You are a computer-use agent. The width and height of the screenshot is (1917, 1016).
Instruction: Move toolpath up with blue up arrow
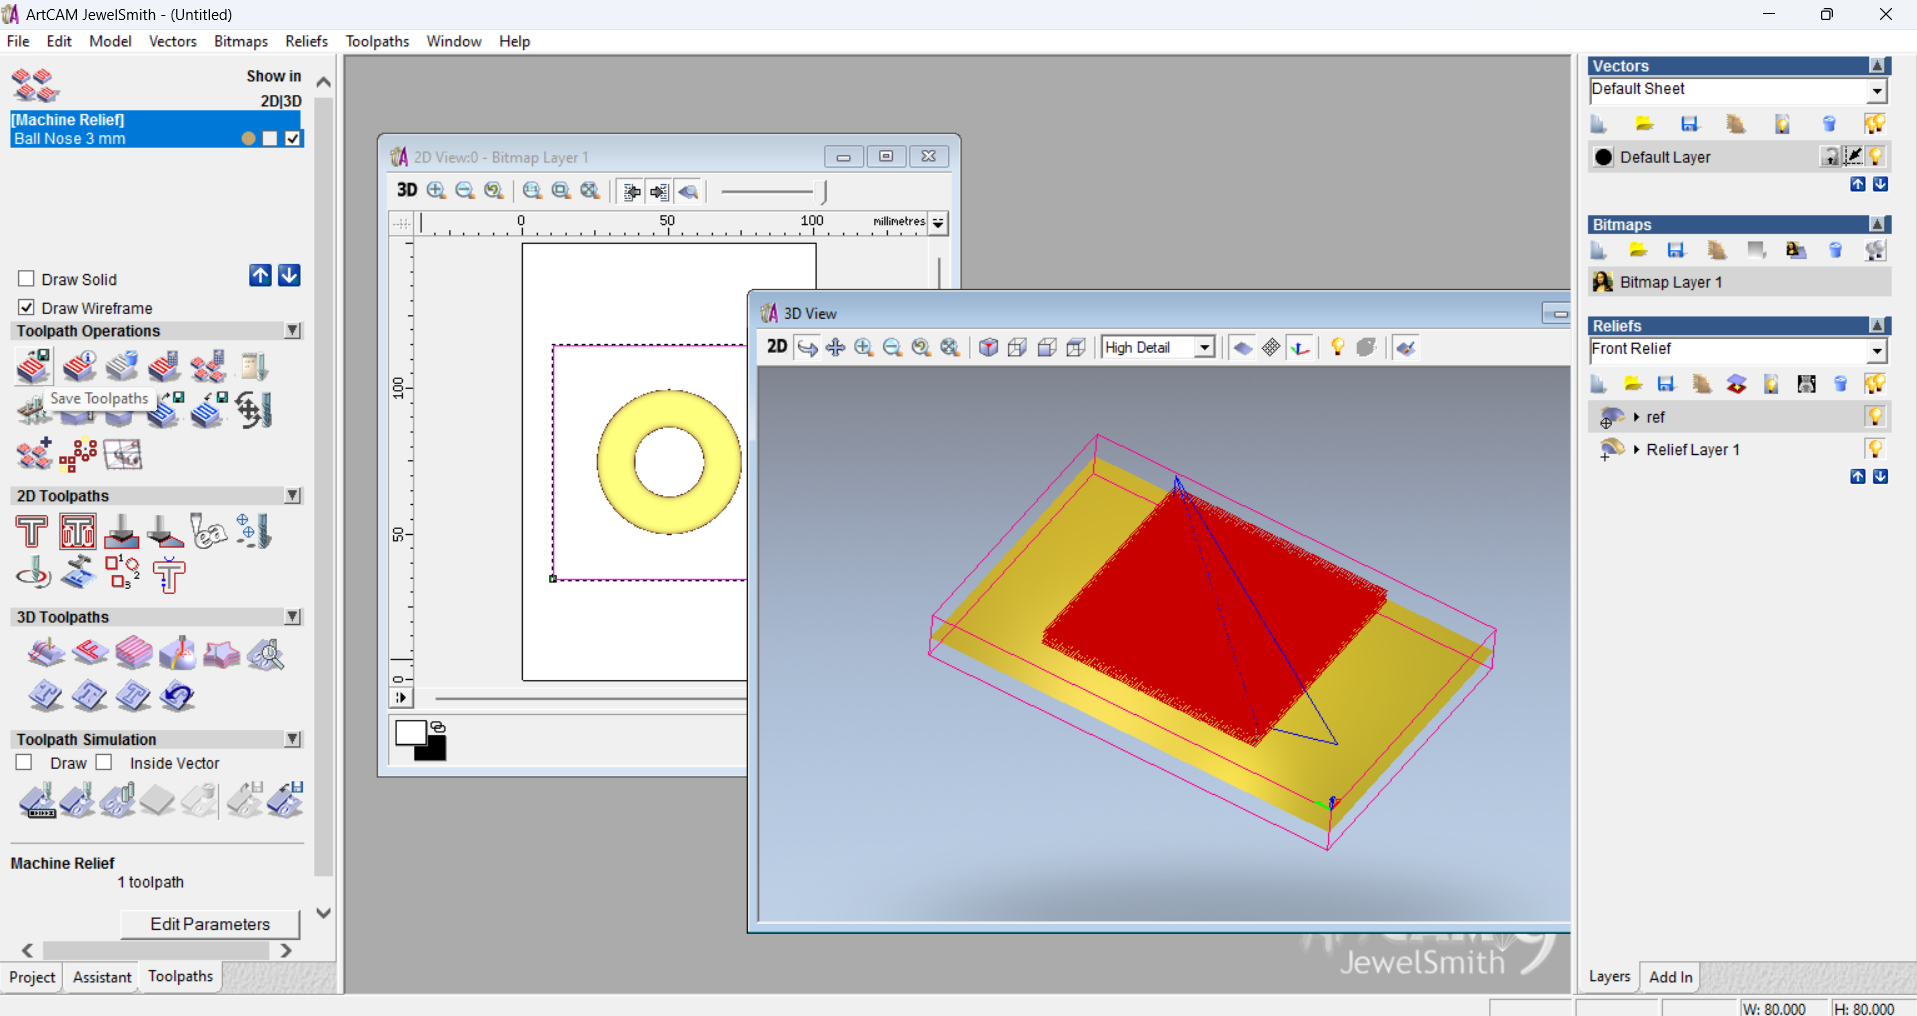[x=260, y=276]
